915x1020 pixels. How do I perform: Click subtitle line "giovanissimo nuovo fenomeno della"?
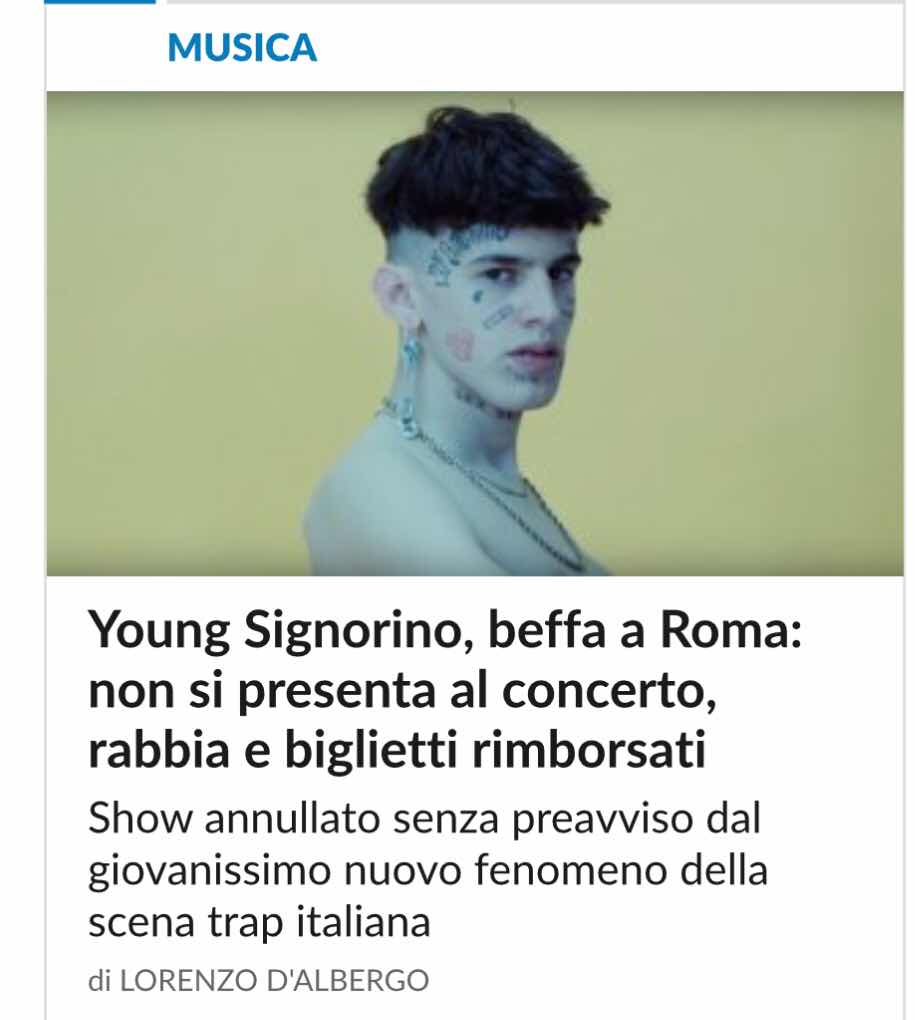(428, 870)
